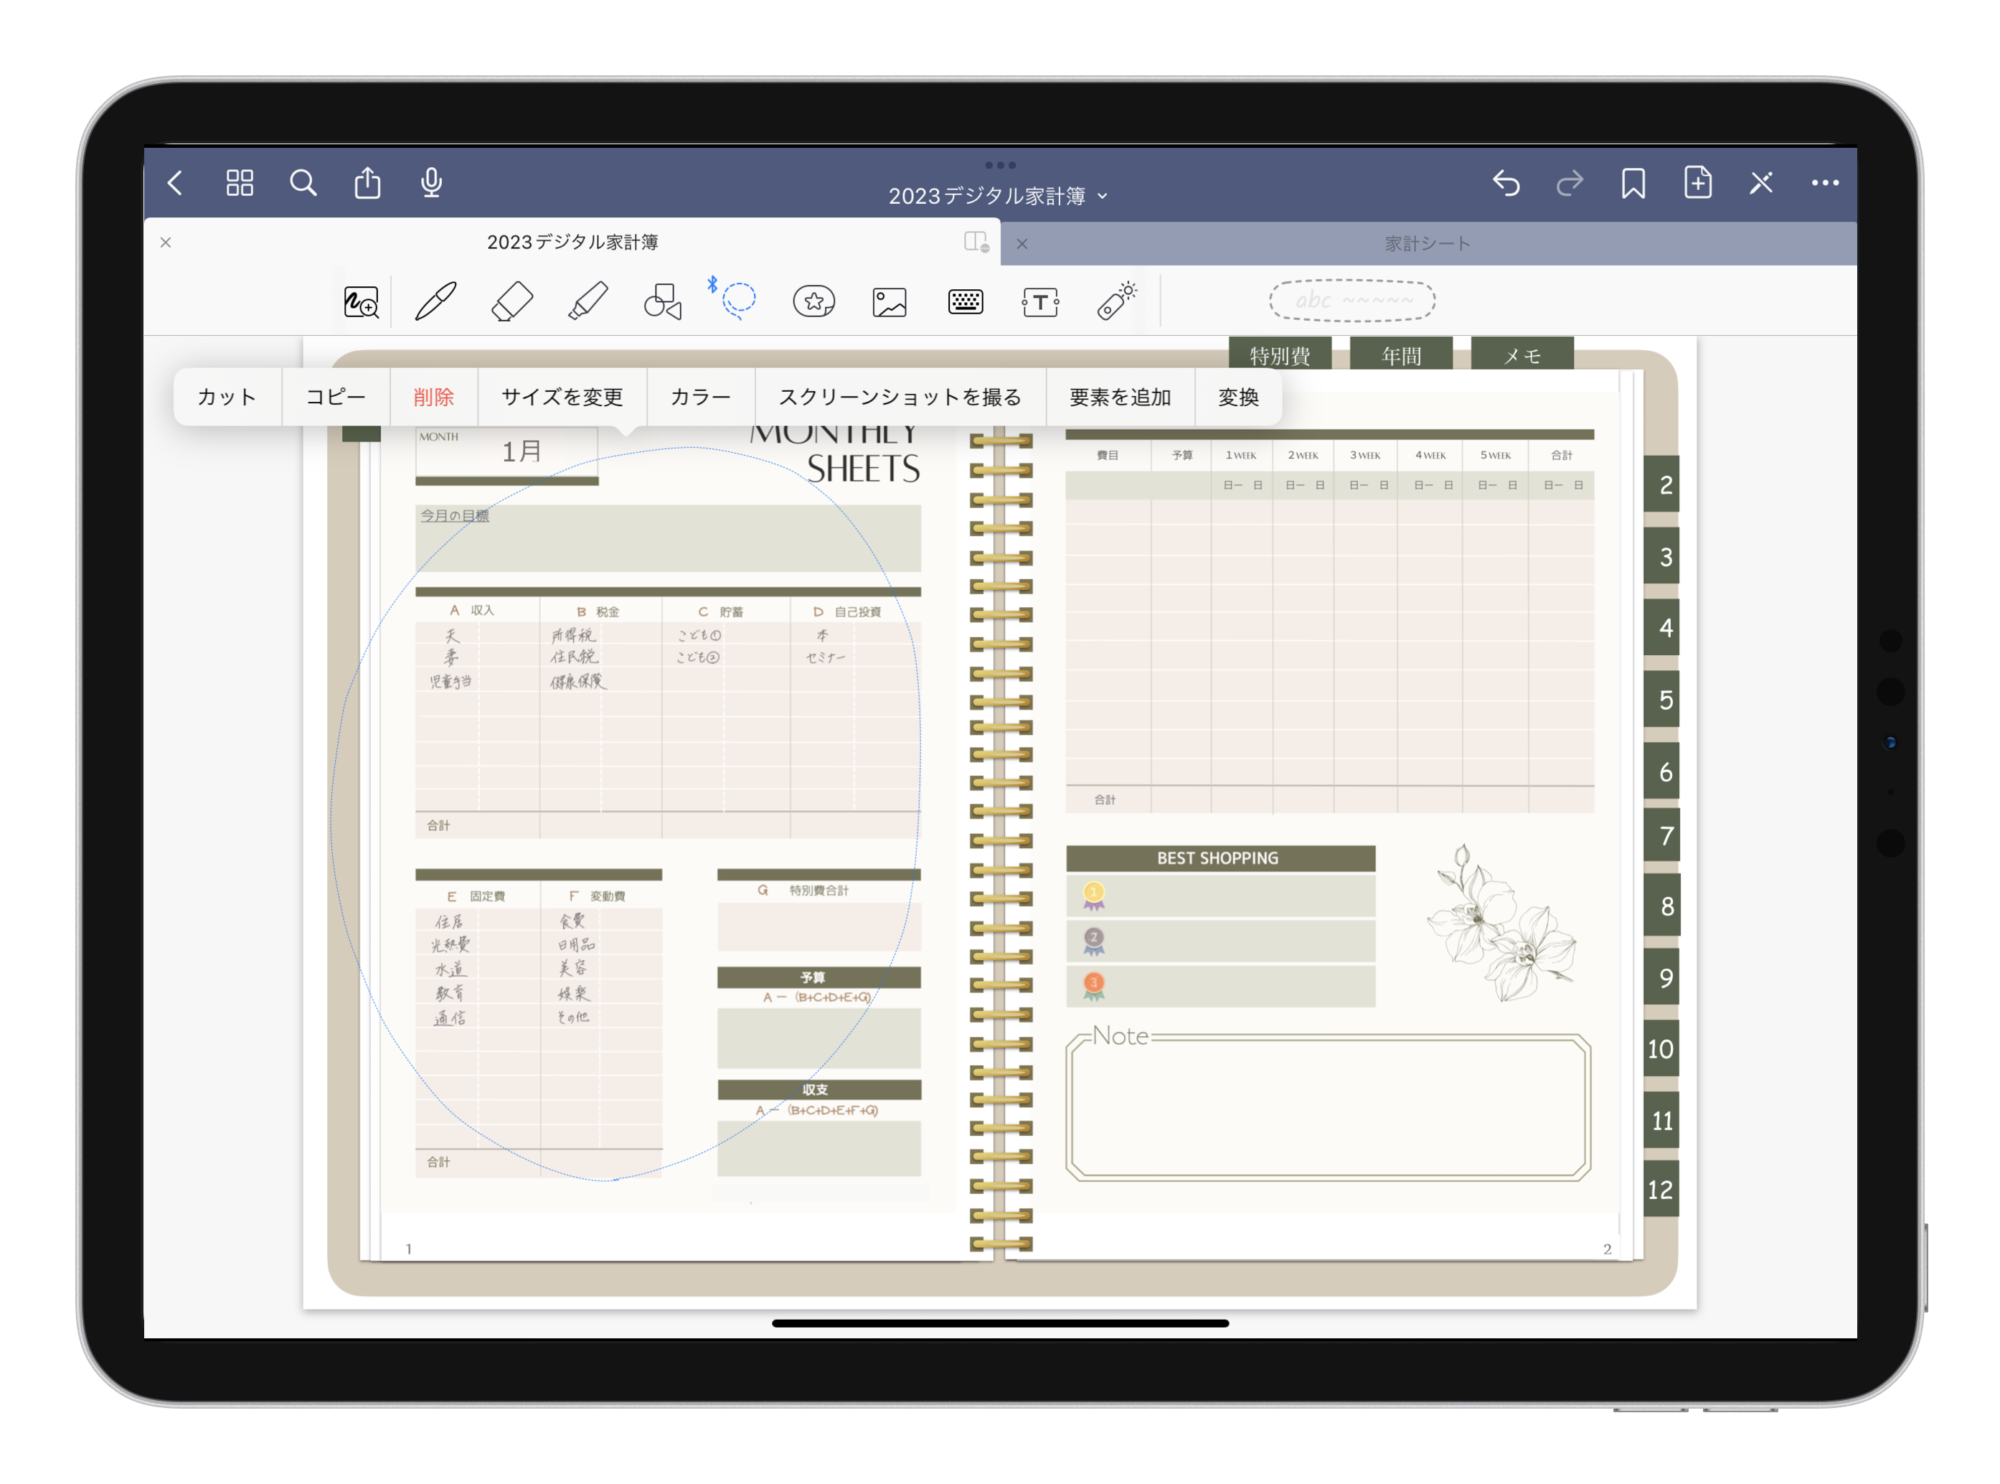Select the Highlighter tool

(x=588, y=301)
